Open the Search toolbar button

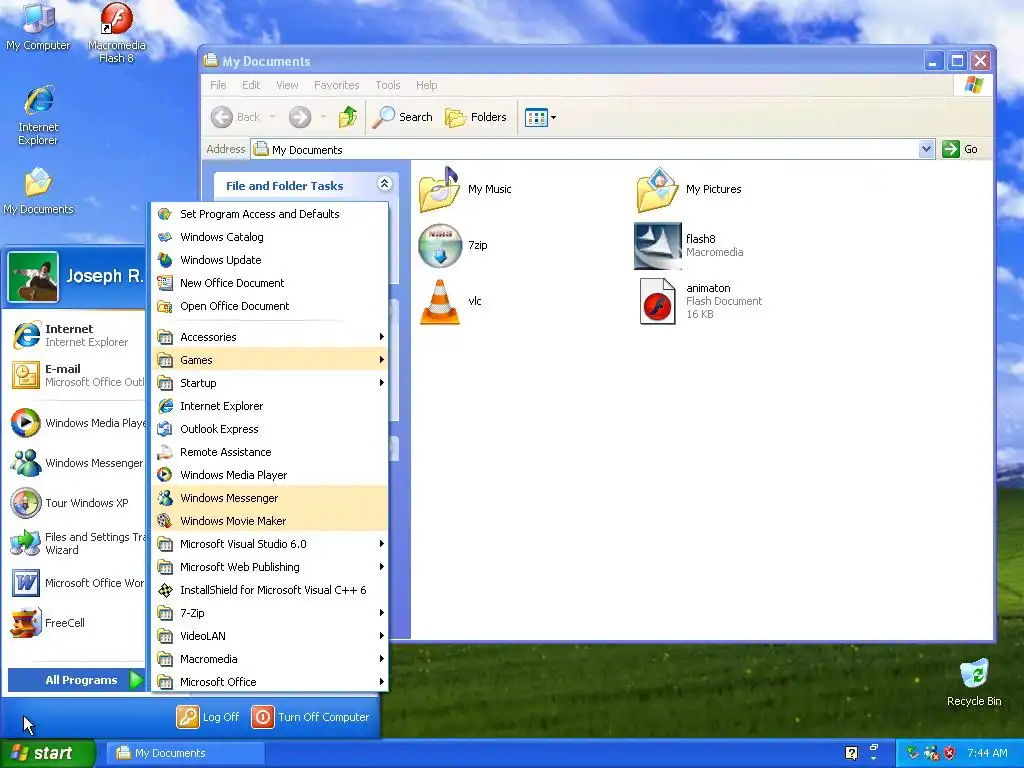[403, 117]
